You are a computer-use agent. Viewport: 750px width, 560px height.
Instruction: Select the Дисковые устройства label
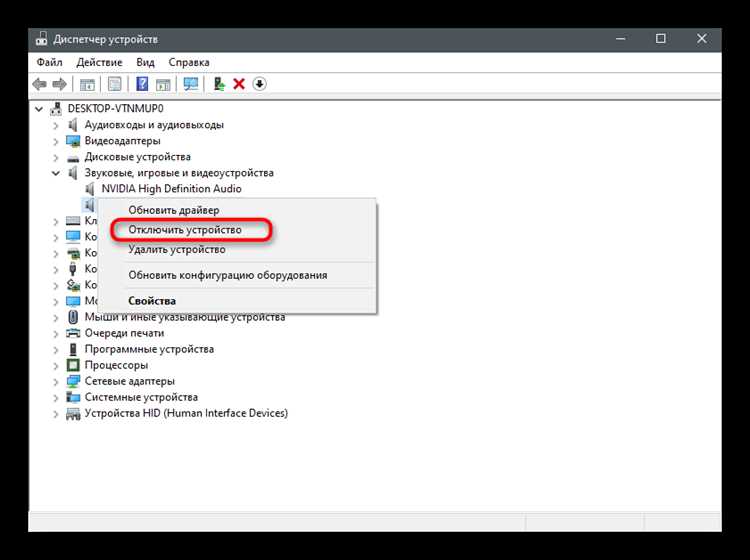137,157
